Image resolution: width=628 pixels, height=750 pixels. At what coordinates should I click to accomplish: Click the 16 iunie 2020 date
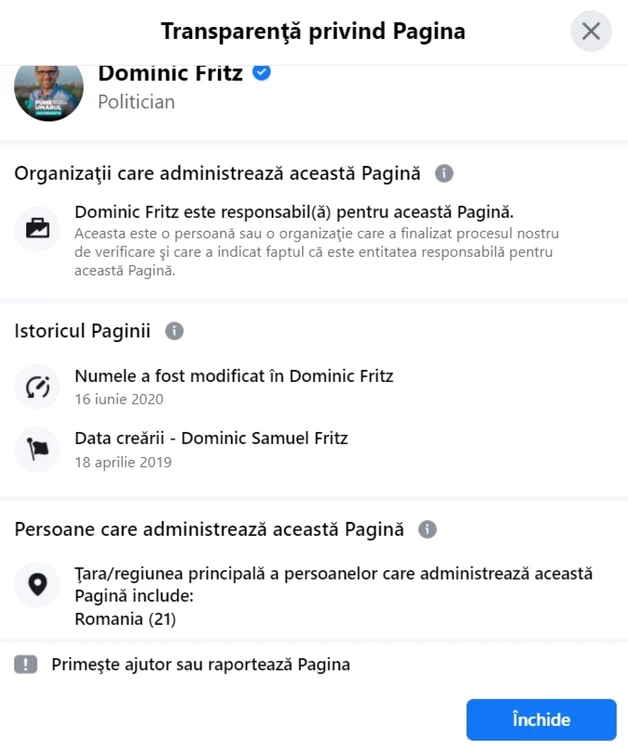[119, 399]
